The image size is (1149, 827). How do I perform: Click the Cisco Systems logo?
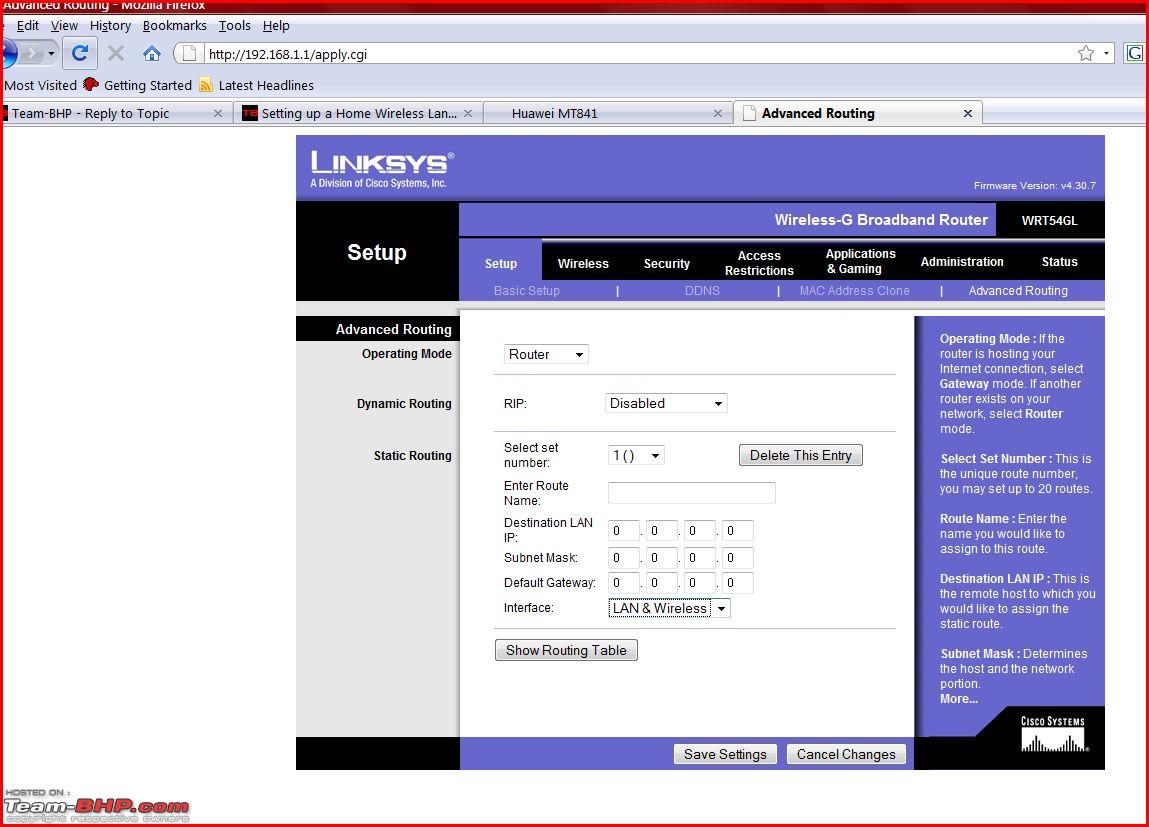(x=1054, y=734)
